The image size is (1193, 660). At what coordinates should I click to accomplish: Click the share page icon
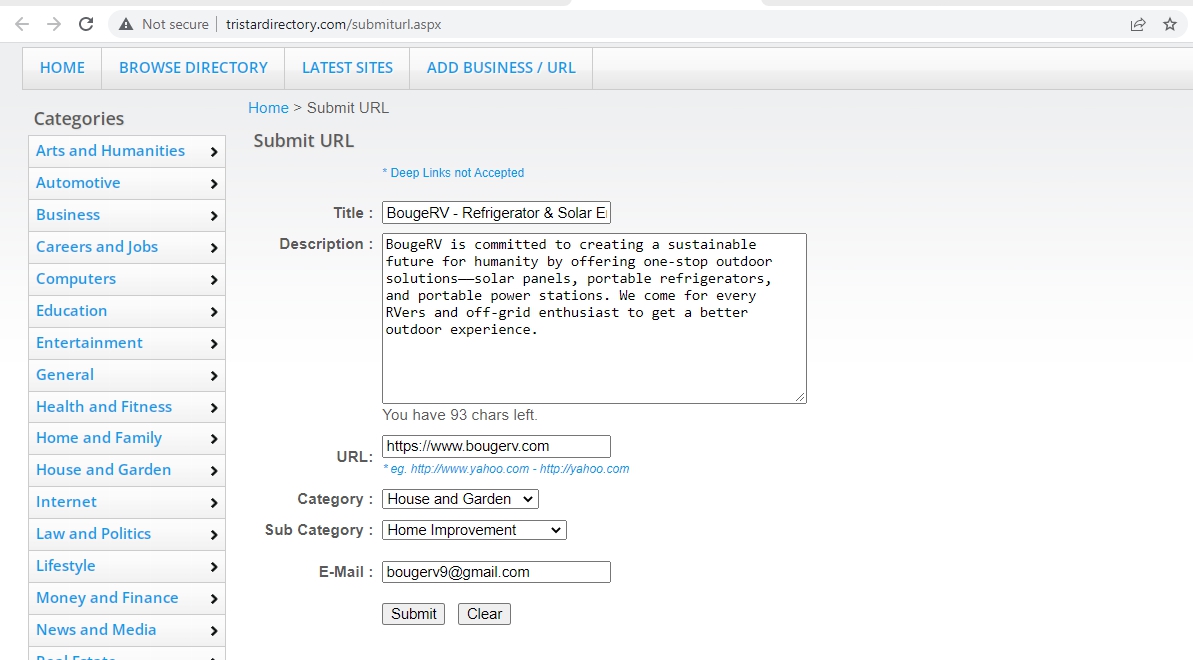[x=1138, y=24]
